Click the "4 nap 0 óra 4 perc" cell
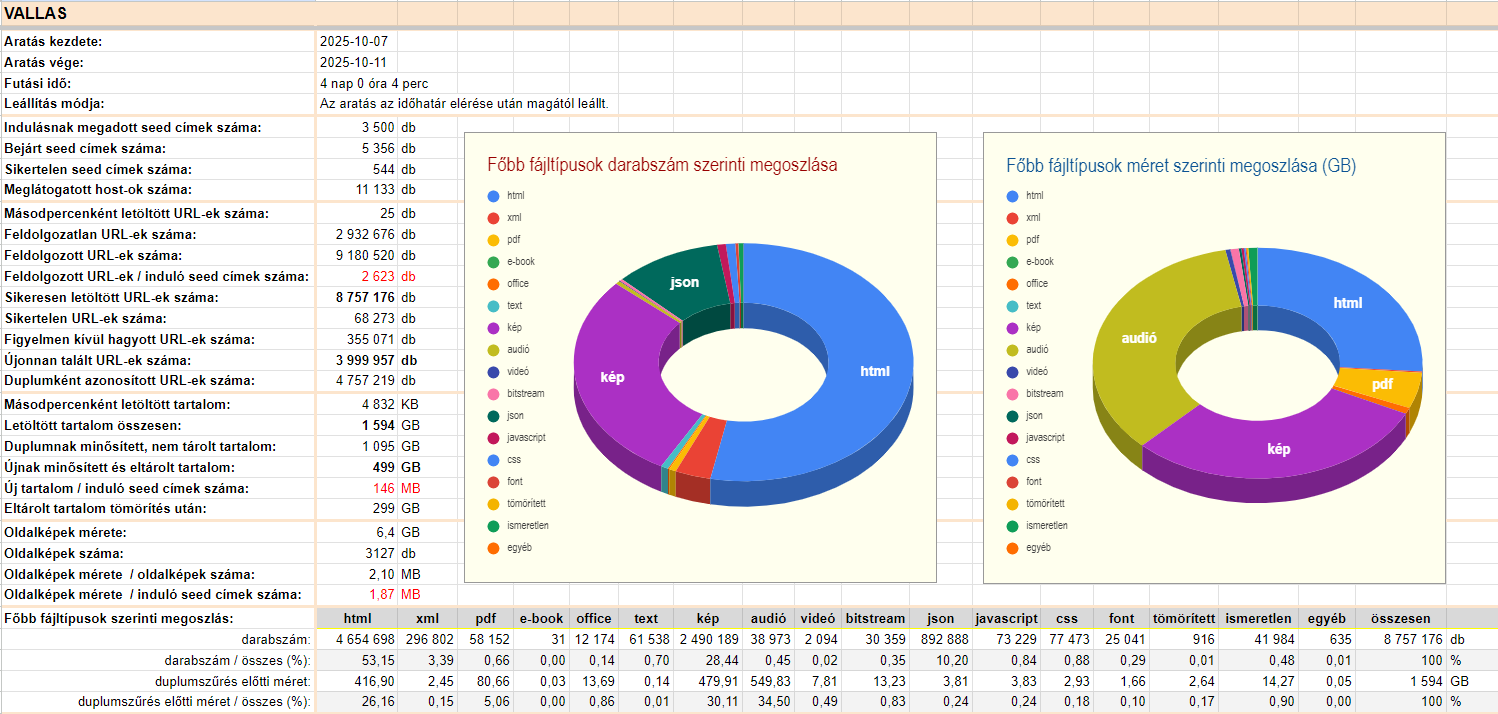The image size is (1498, 714). click(374, 84)
